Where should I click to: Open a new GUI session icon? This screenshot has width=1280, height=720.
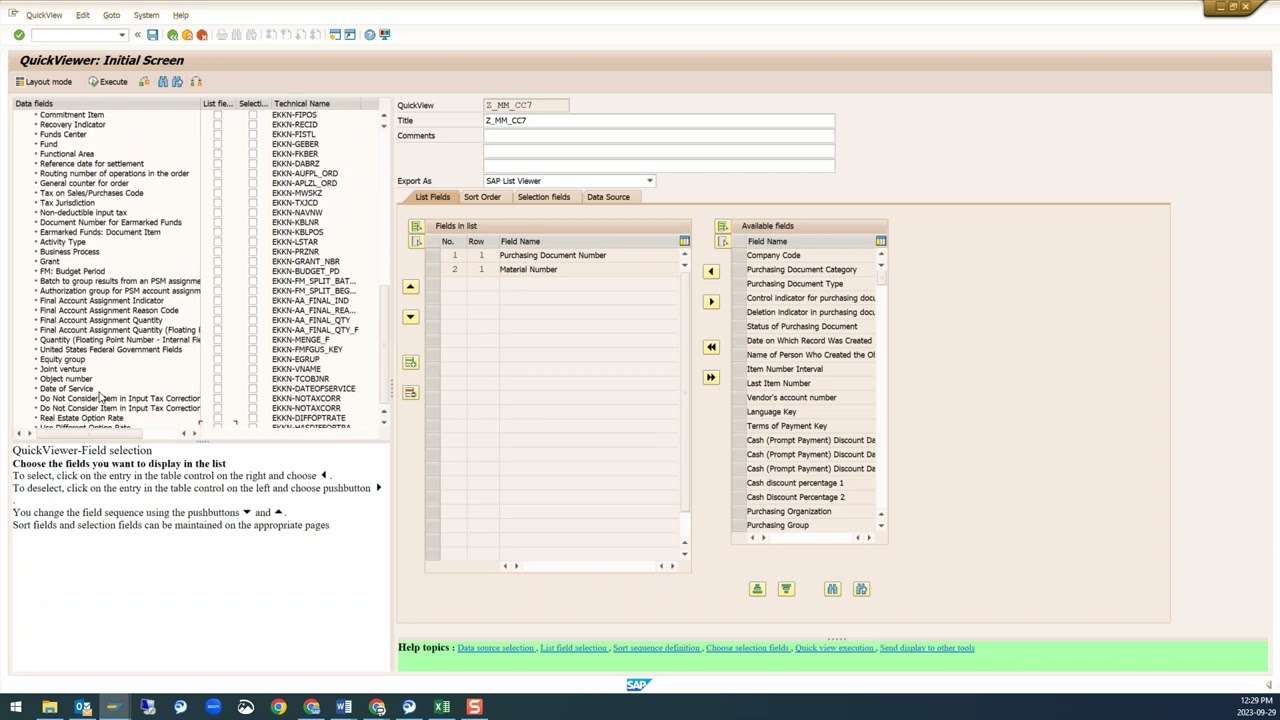click(x=335, y=35)
